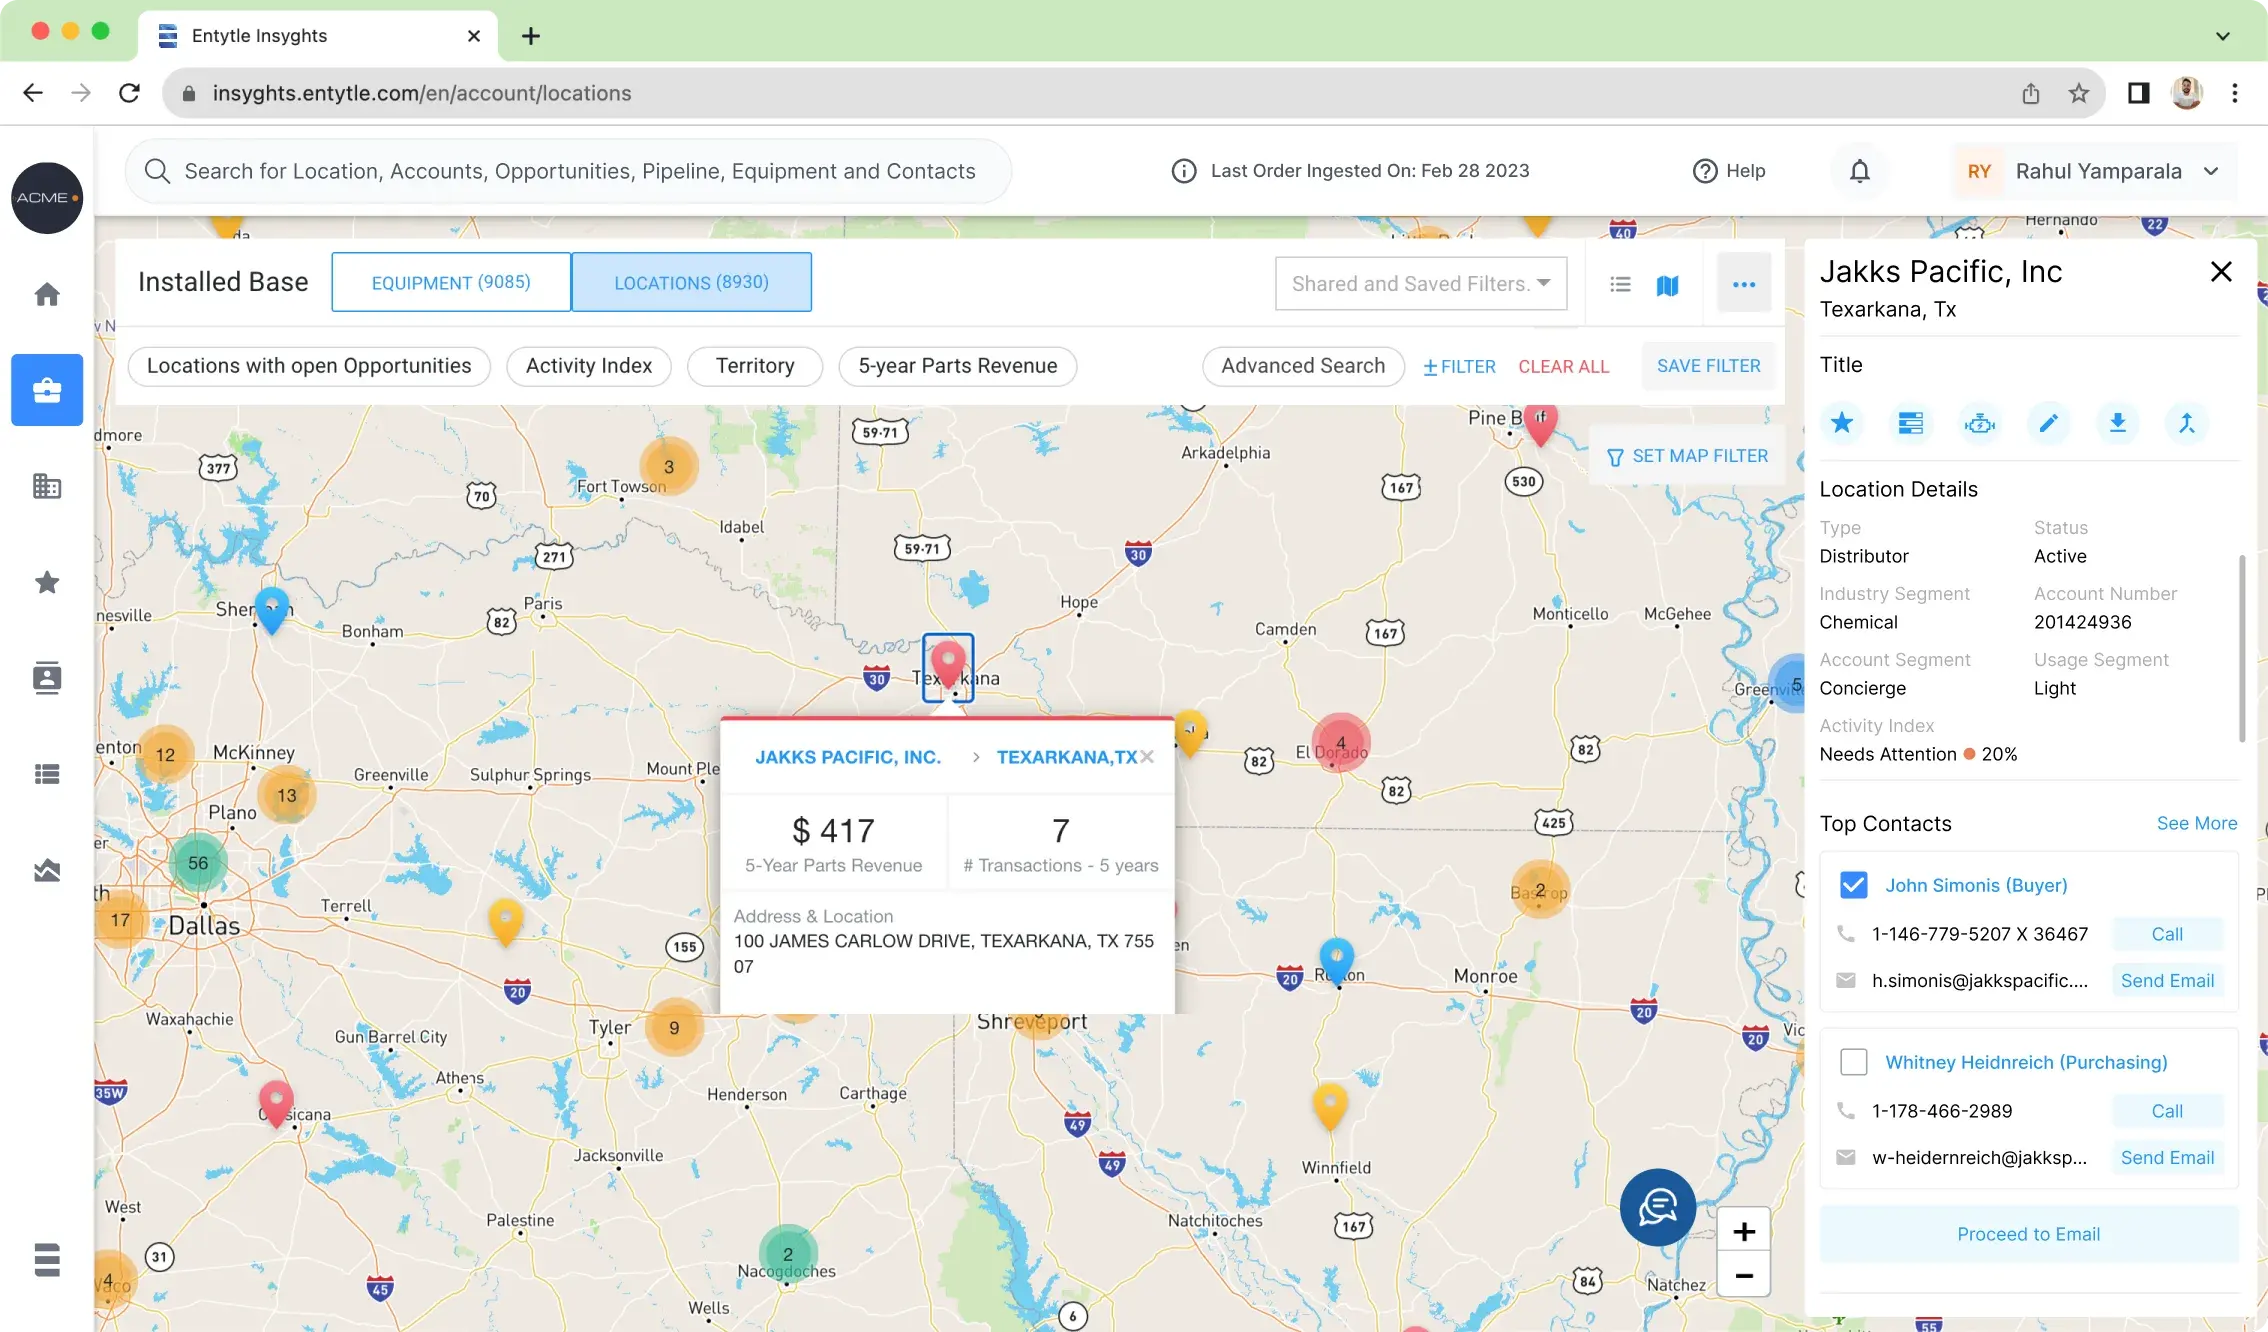This screenshot has height=1332, width=2268.
Task: Select the briefcase Installed Base sidebar icon
Action: click(47, 390)
